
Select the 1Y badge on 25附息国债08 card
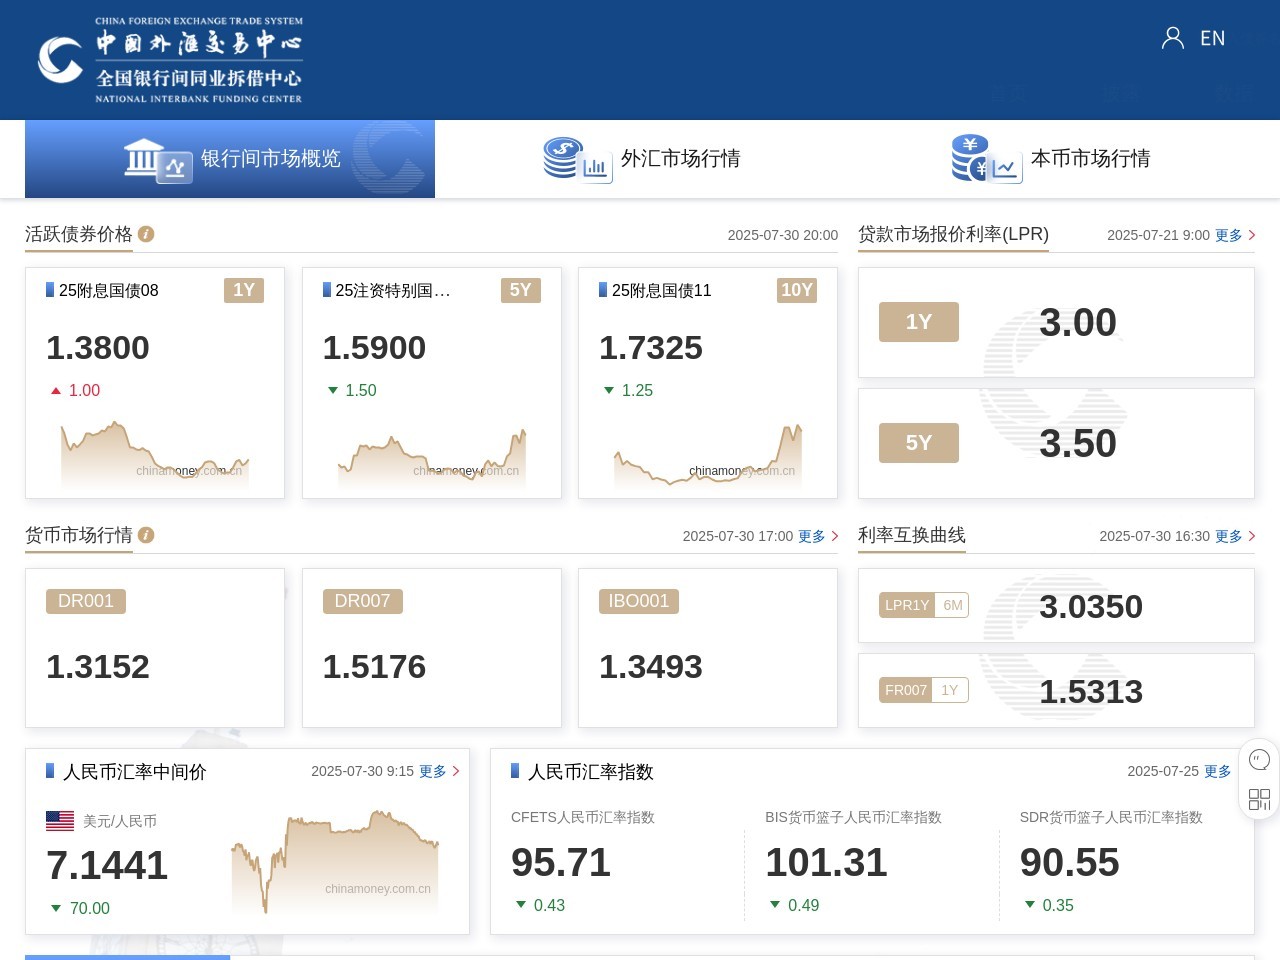pyautogui.click(x=244, y=290)
